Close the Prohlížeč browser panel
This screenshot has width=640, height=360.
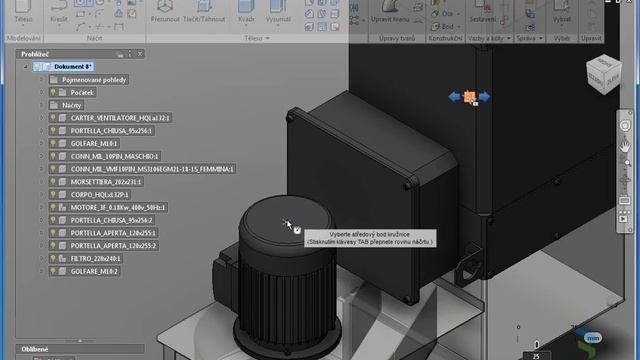coord(140,53)
